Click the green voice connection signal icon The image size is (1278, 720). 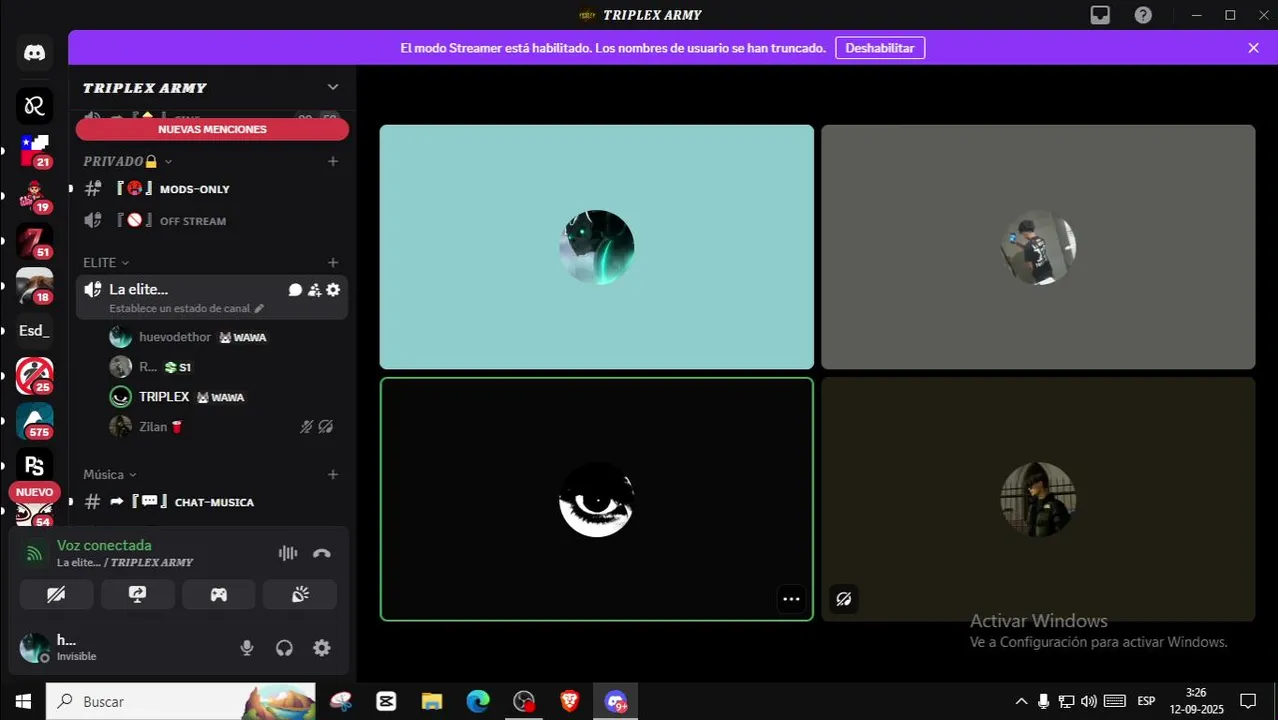pos(35,553)
